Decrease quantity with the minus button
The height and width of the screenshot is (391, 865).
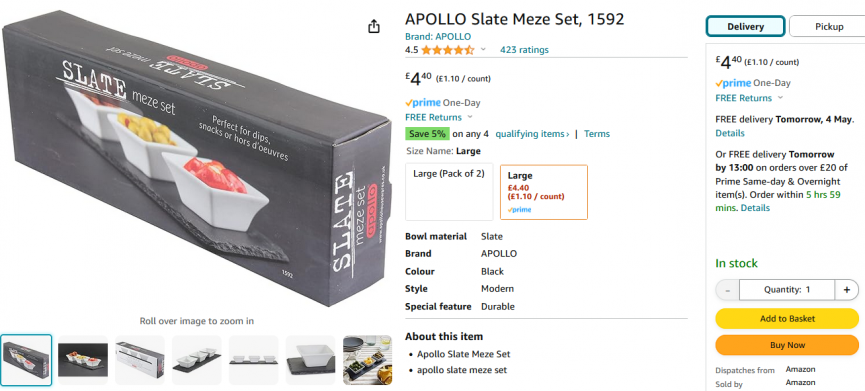point(728,290)
